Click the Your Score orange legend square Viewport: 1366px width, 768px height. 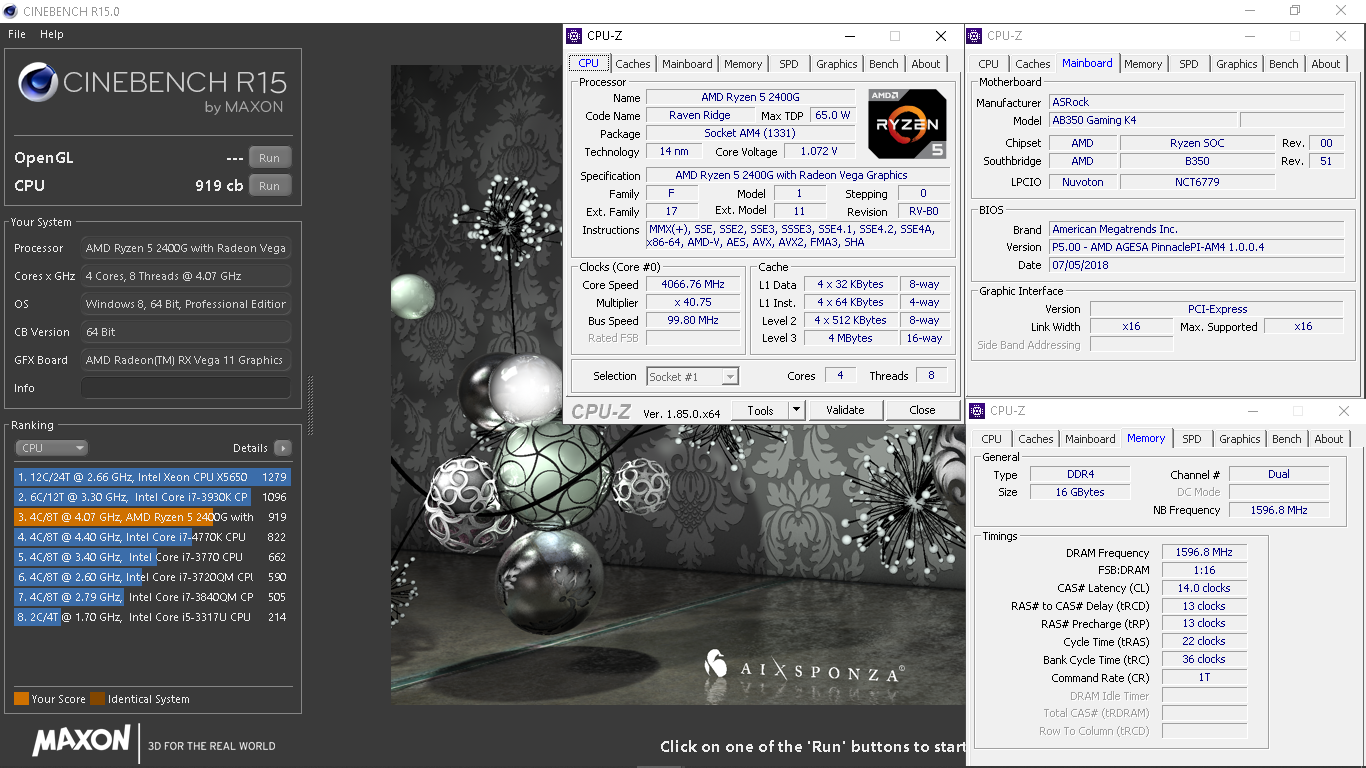21,699
